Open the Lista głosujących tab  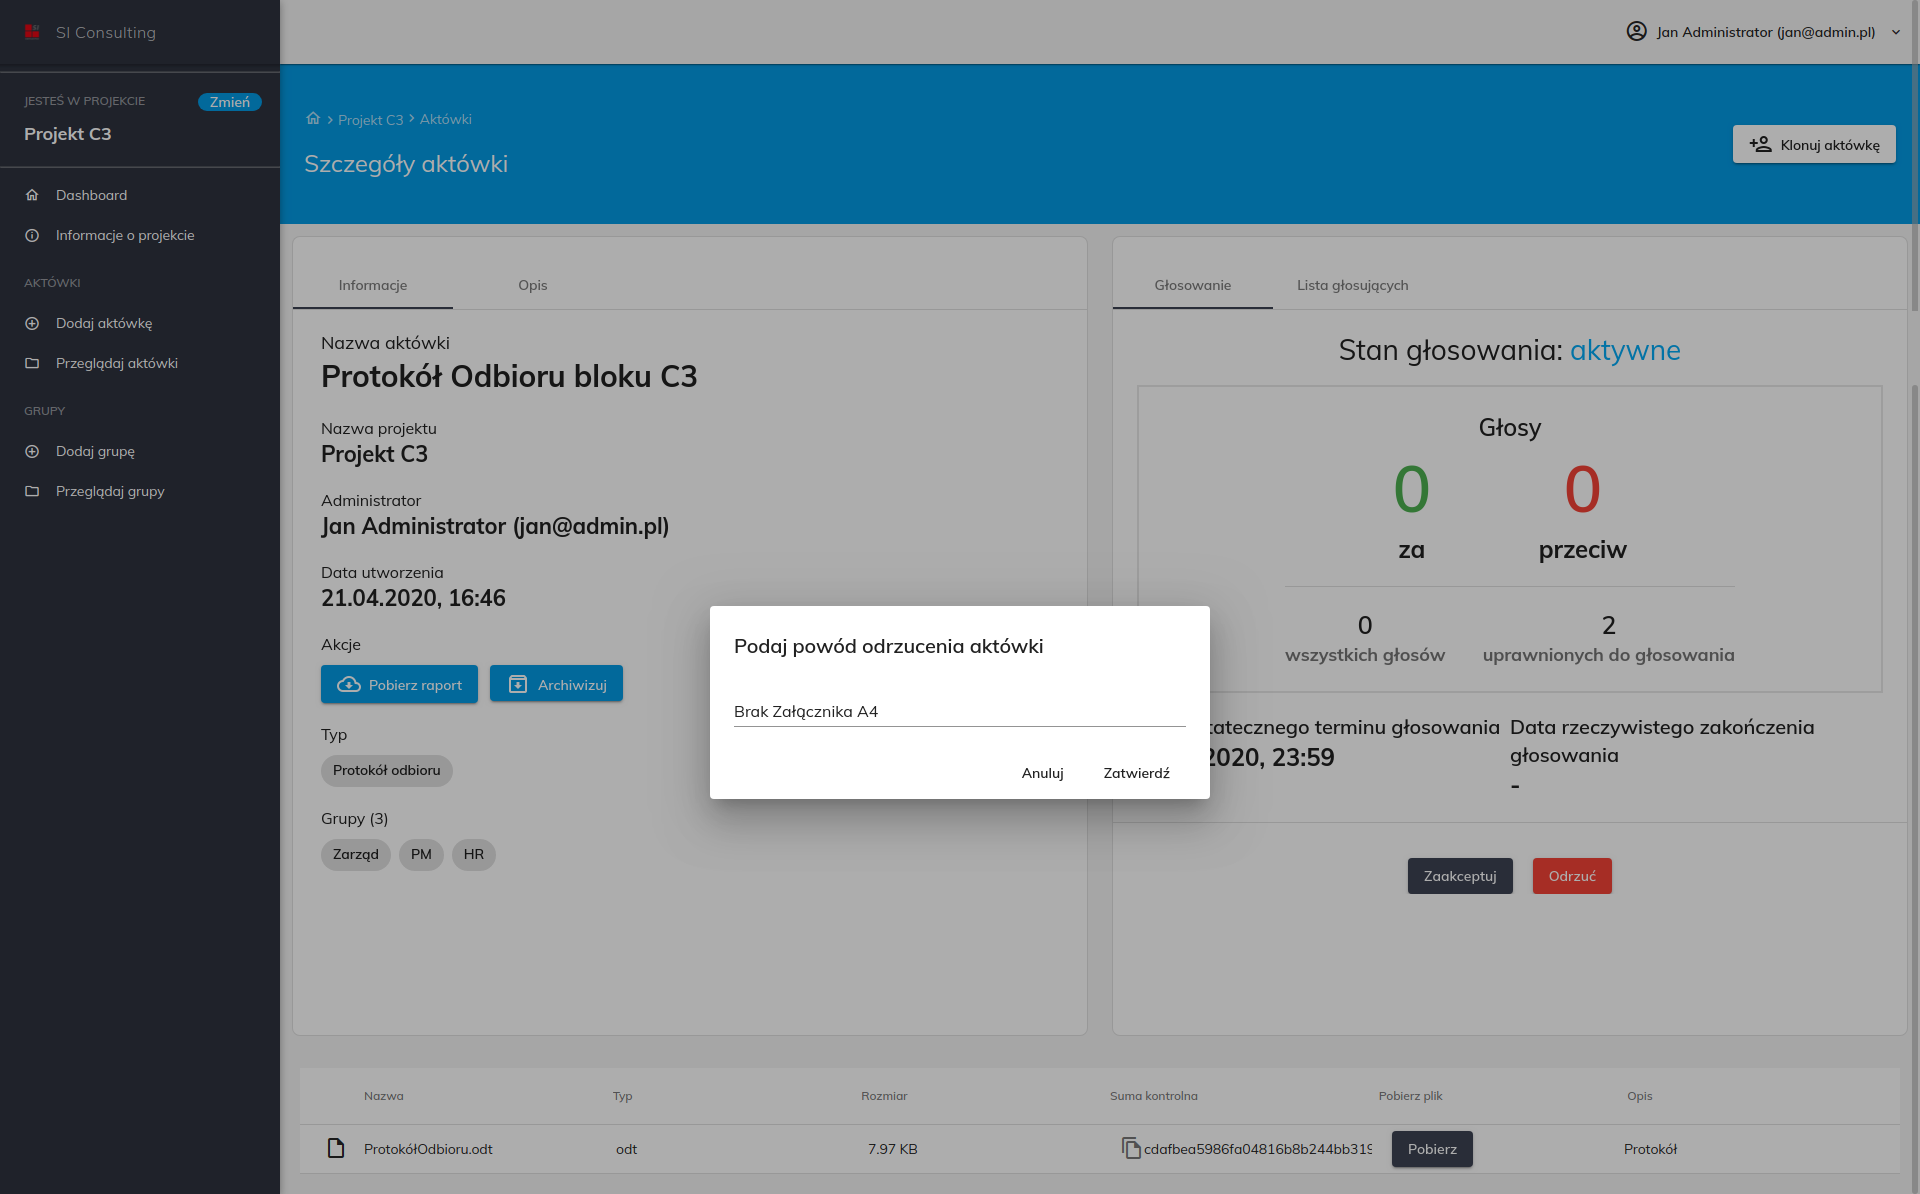(x=1352, y=285)
